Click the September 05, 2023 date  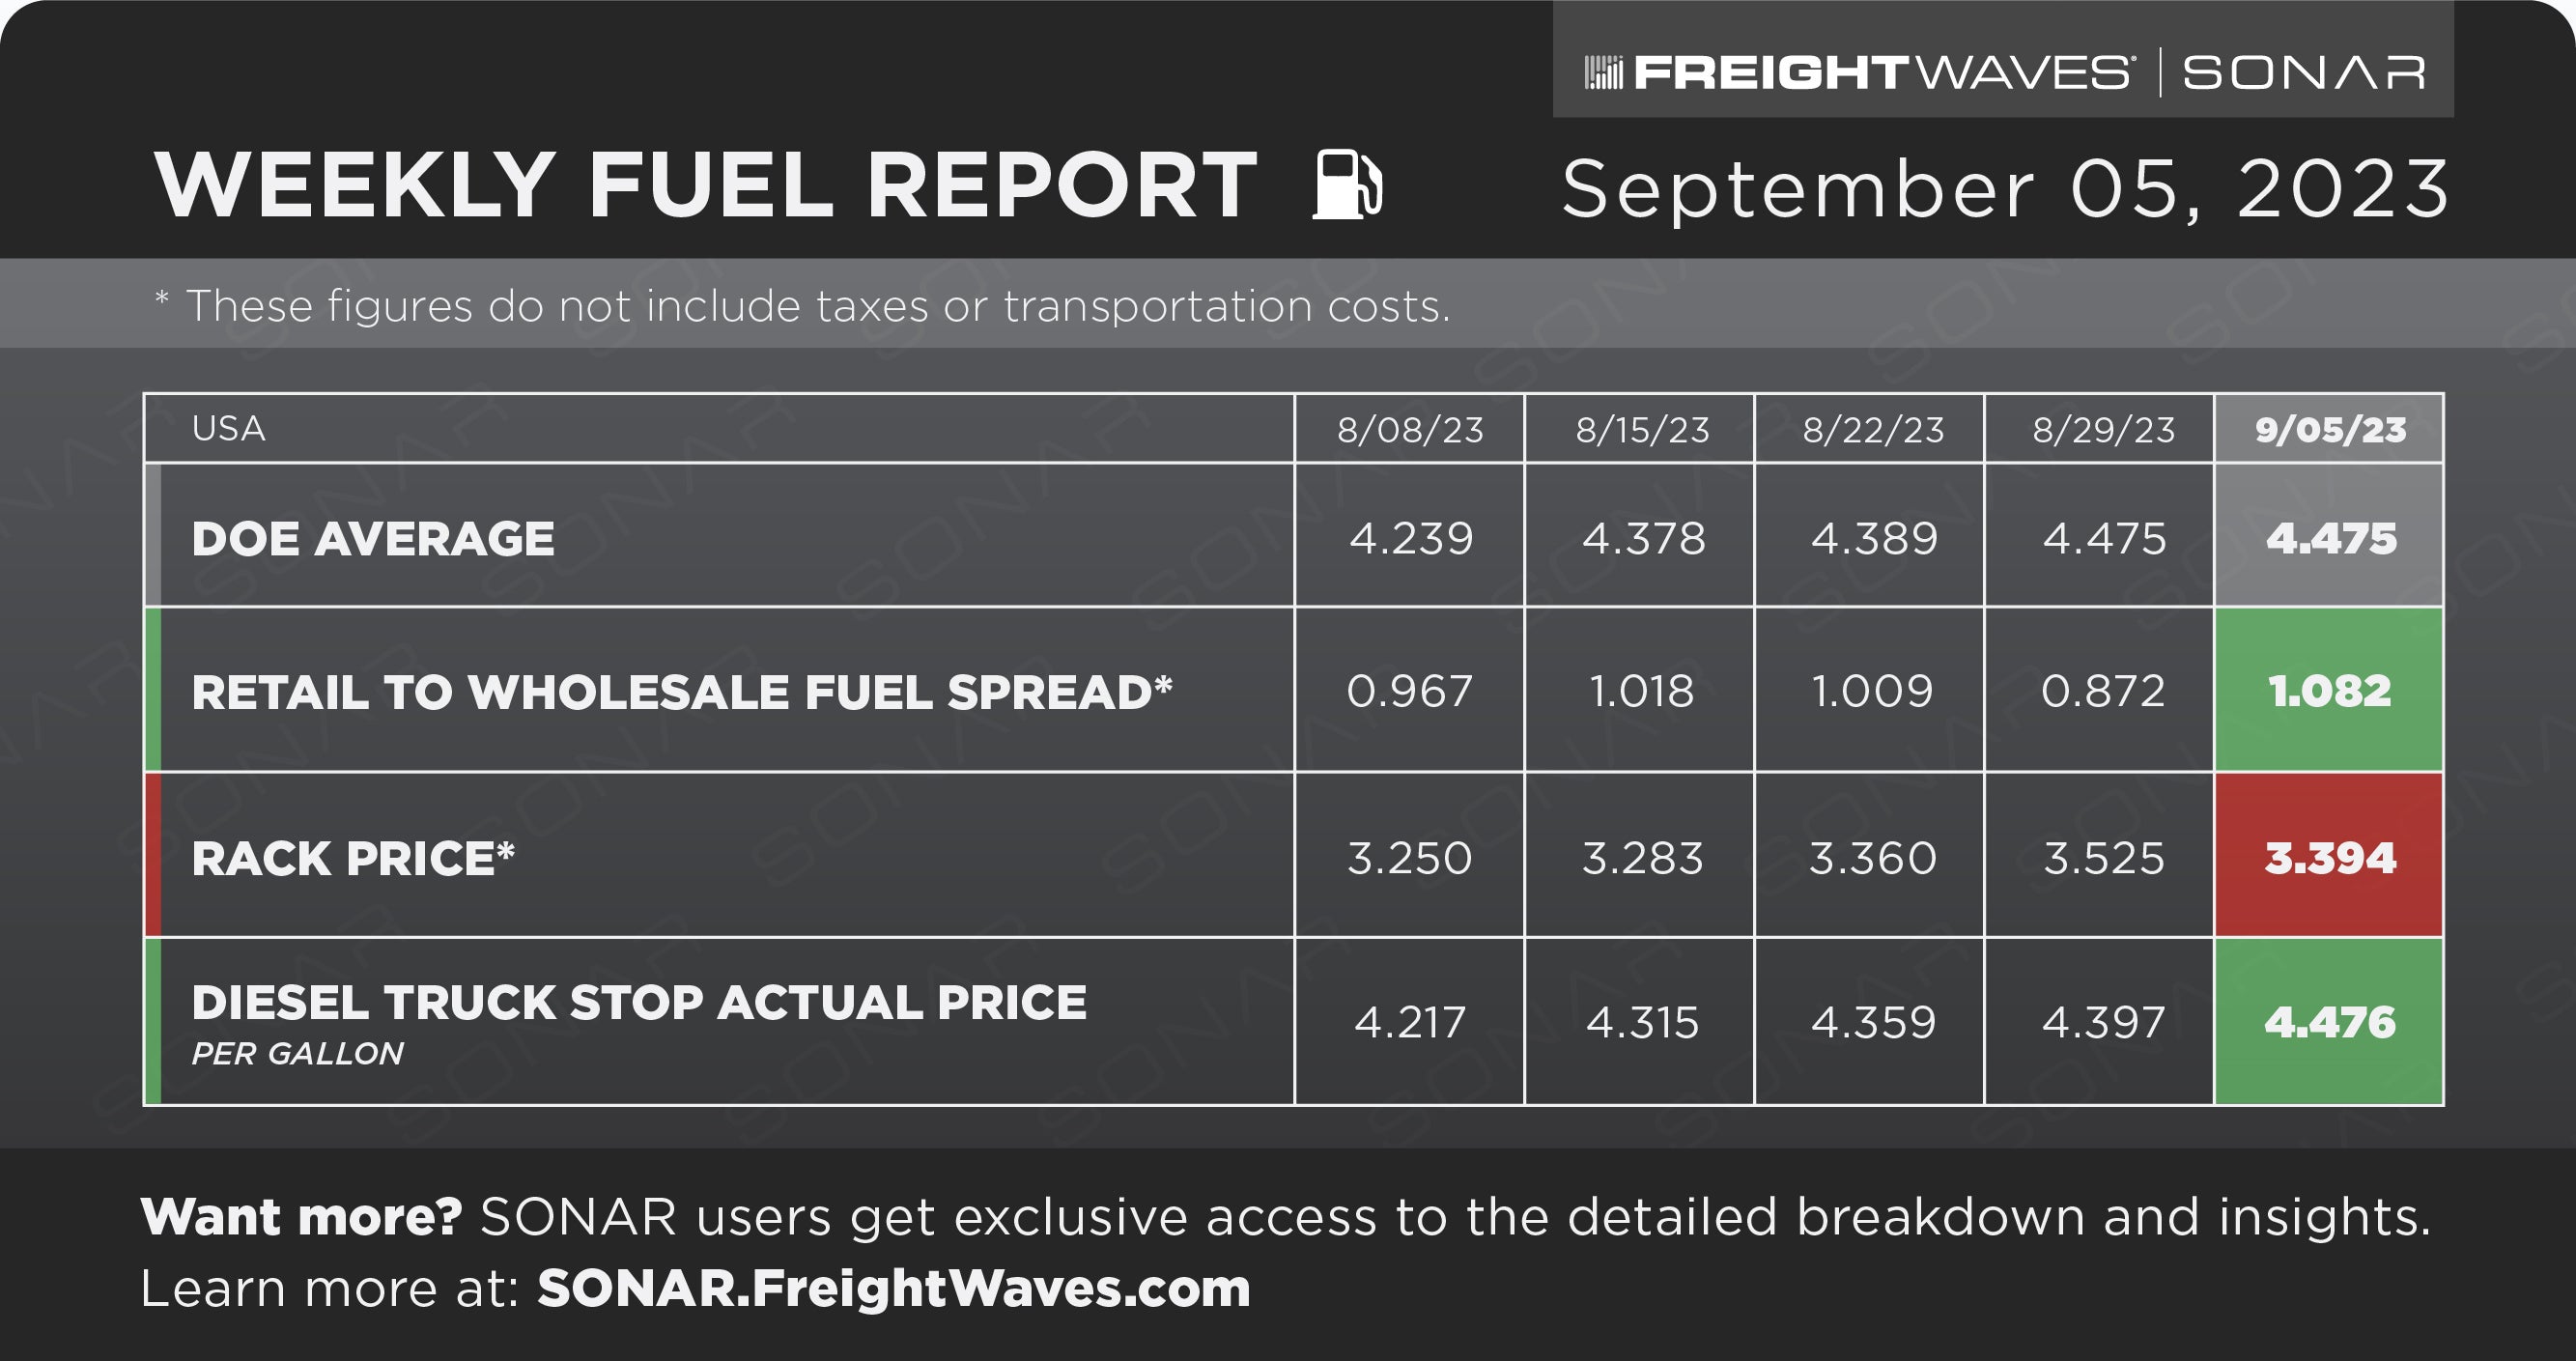point(2005,188)
